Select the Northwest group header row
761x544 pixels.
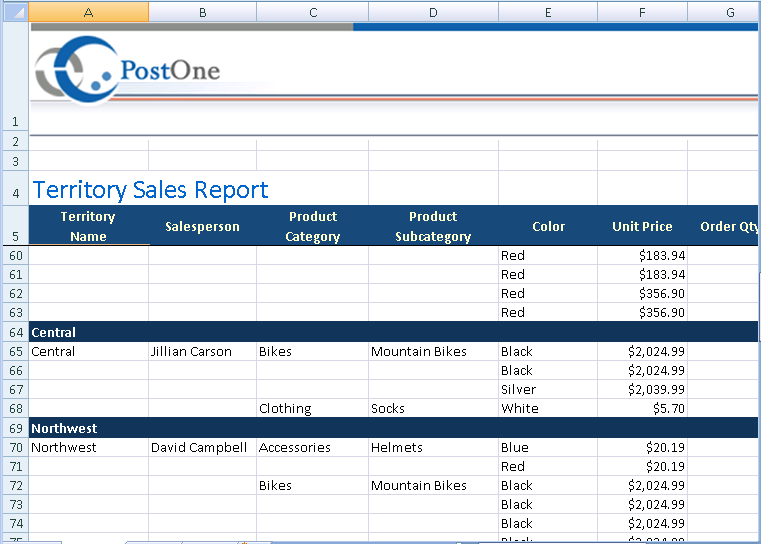coord(393,428)
